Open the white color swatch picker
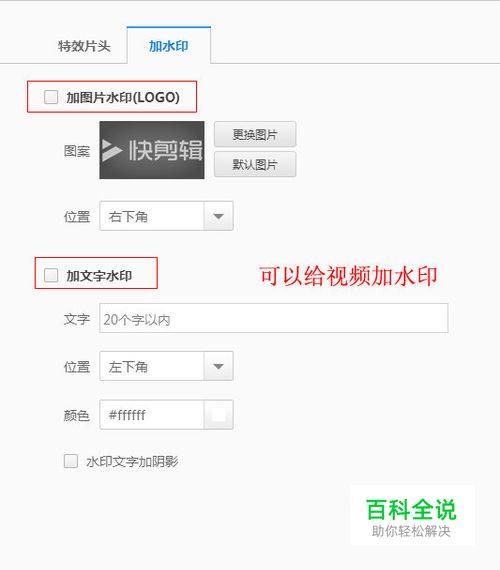The width and height of the screenshot is (500, 570). 218,415
